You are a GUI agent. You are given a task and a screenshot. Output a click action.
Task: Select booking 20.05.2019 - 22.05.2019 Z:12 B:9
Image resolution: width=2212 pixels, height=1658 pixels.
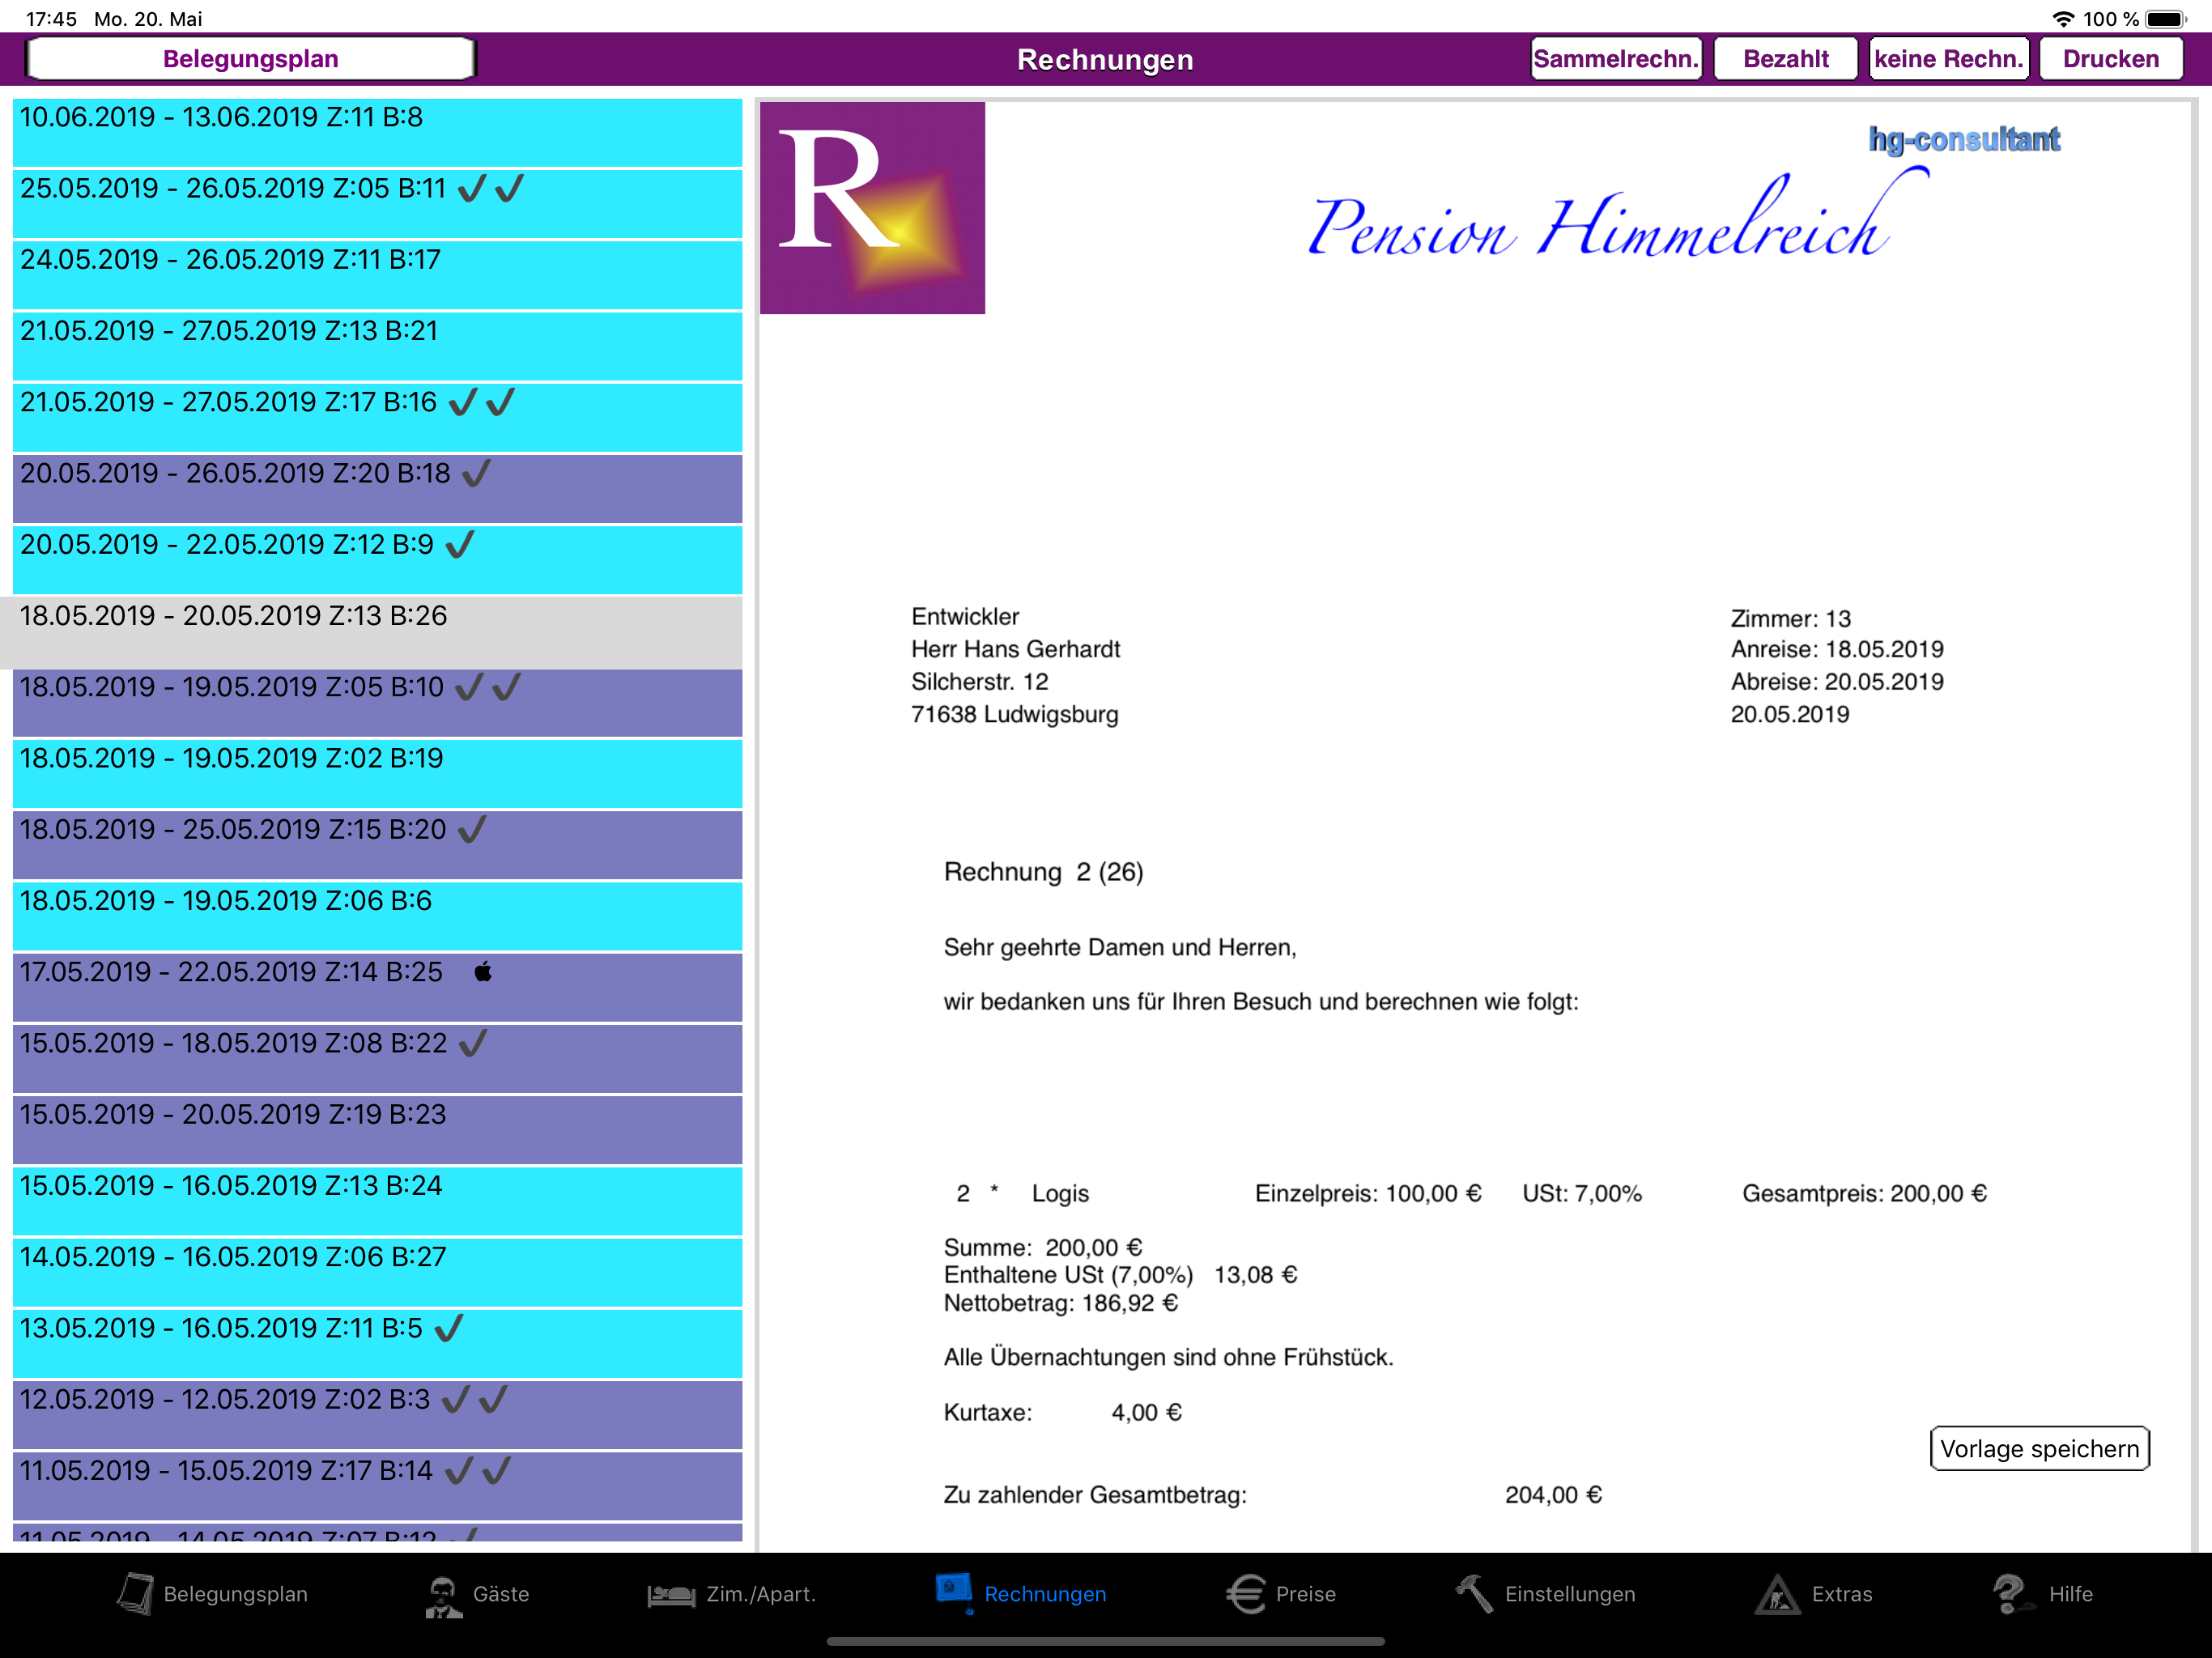377,560
